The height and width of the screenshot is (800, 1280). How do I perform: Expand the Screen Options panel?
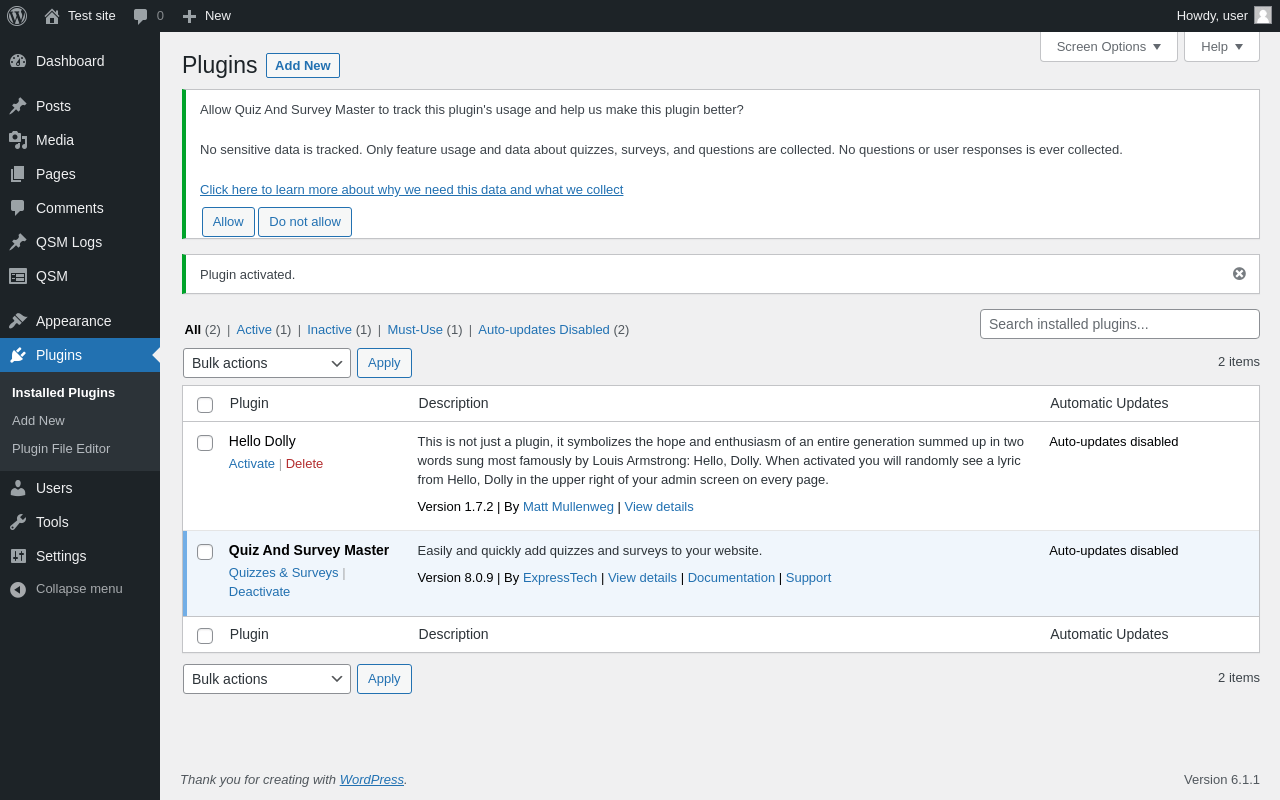coord(1108,46)
